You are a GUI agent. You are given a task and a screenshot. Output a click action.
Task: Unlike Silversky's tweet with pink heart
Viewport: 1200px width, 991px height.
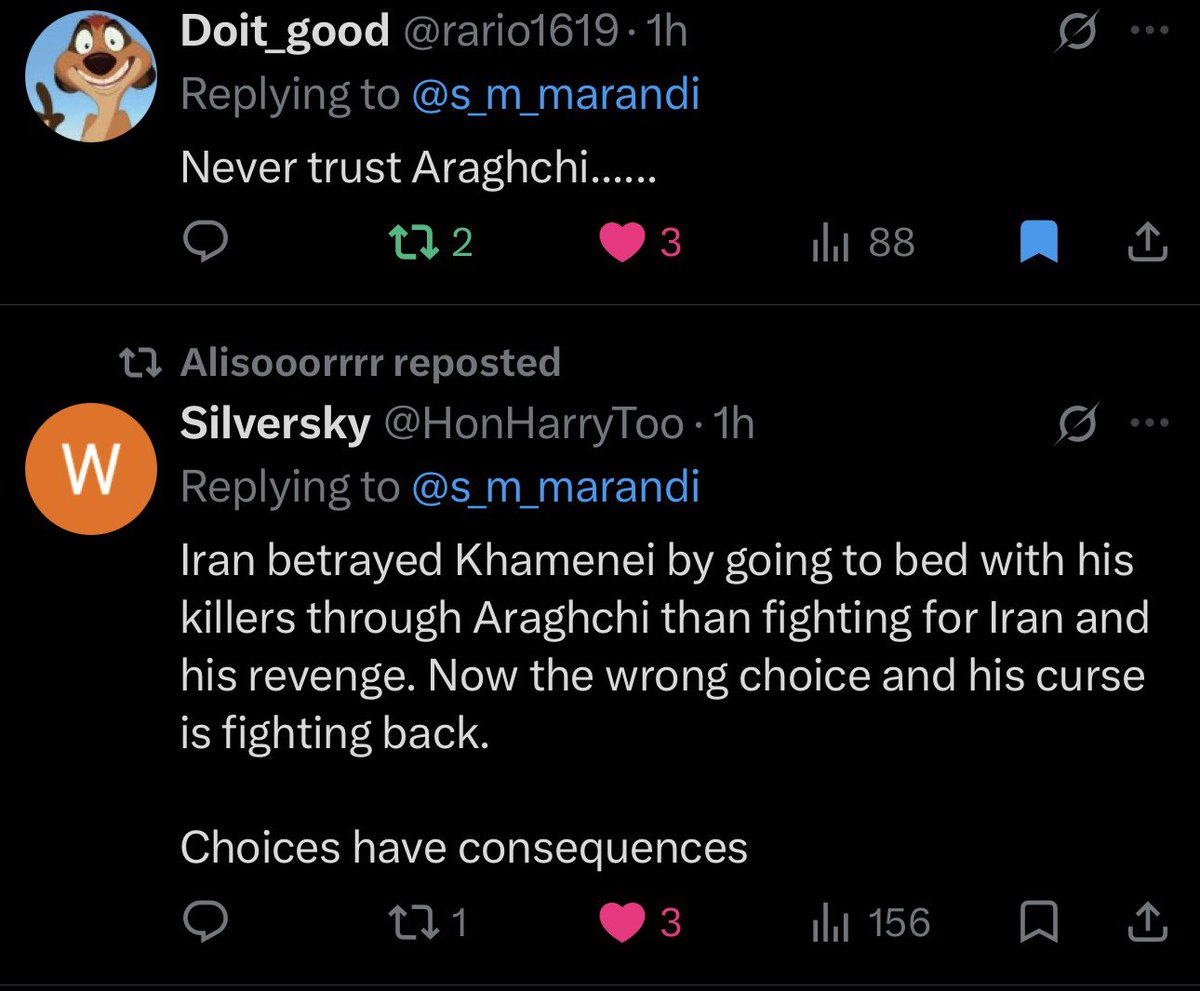[640, 922]
